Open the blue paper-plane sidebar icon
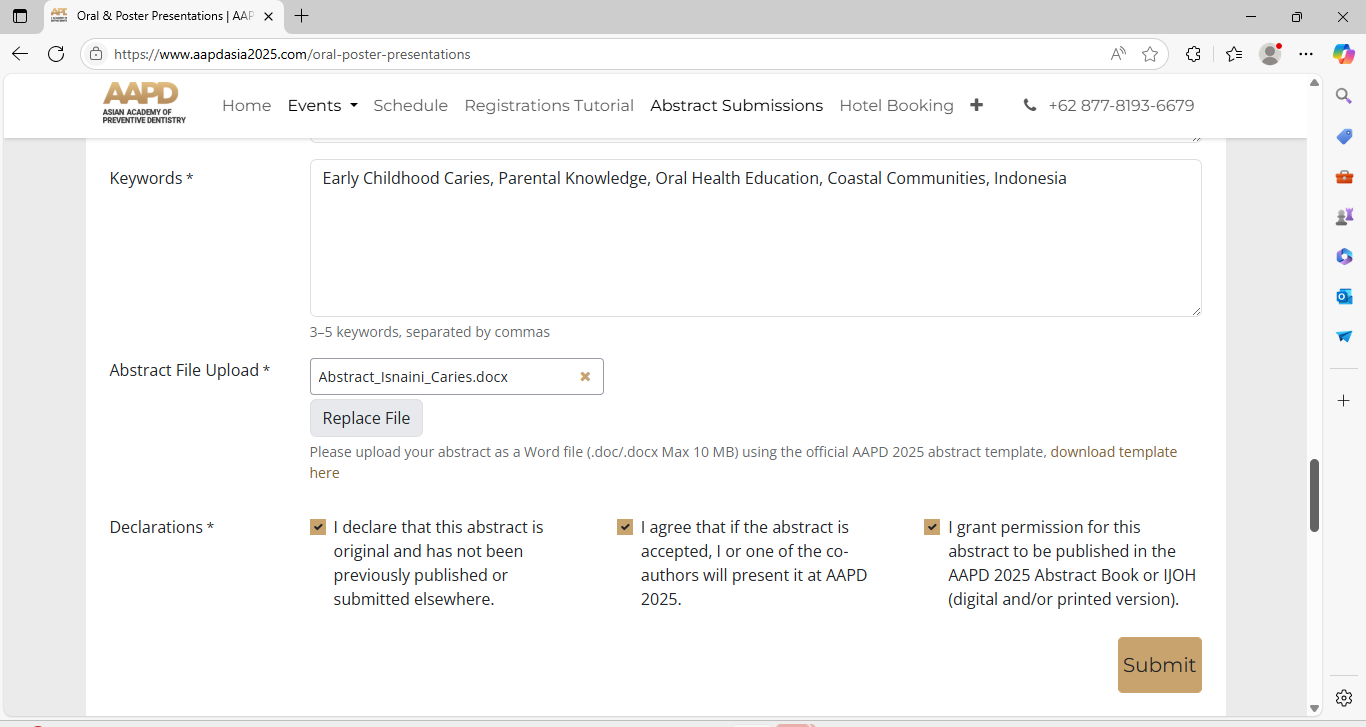 point(1344,336)
